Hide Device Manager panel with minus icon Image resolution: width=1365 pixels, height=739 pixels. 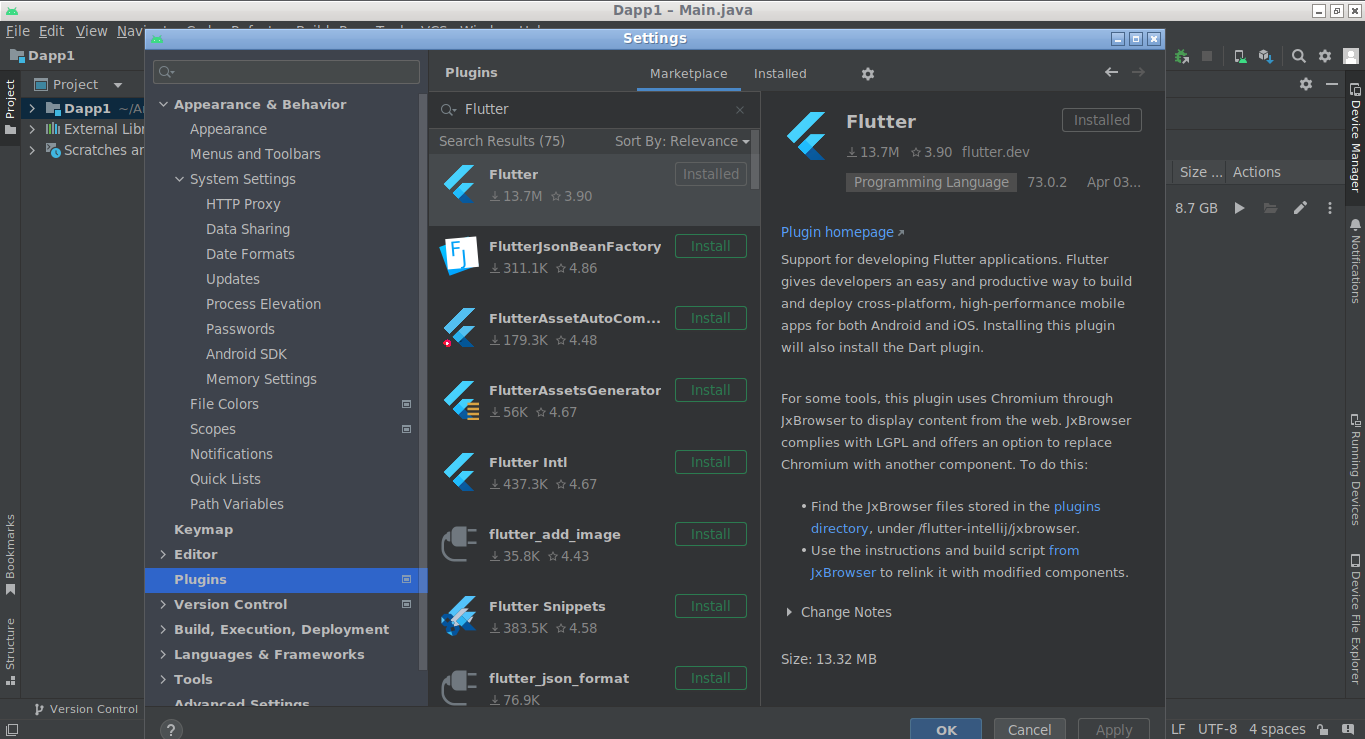point(1332,84)
